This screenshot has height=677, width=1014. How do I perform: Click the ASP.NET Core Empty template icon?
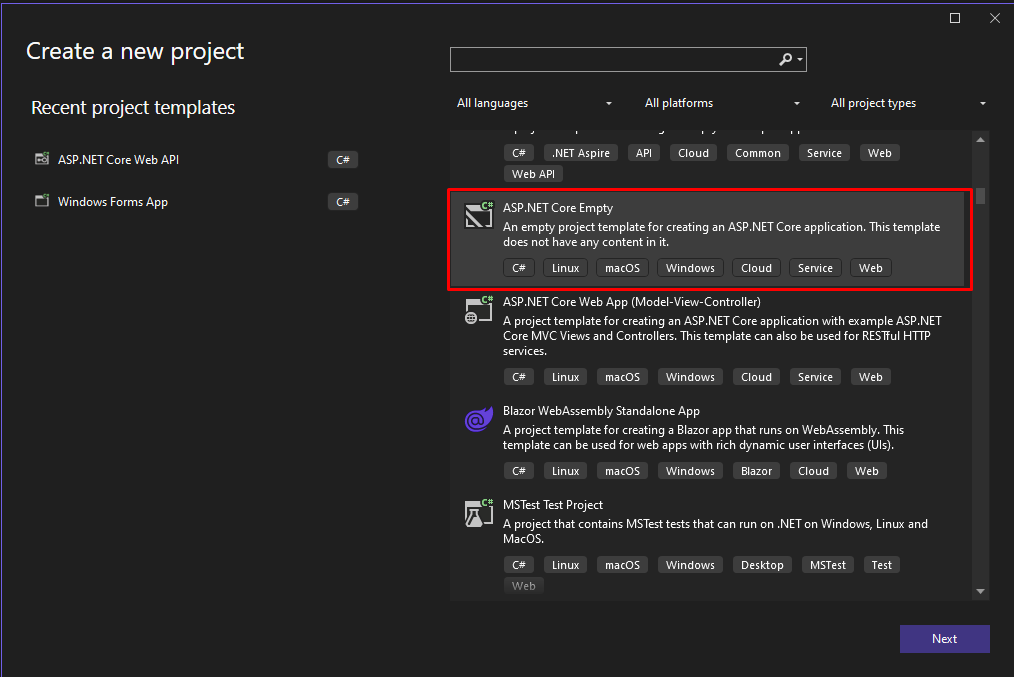click(x=479, y=215)
